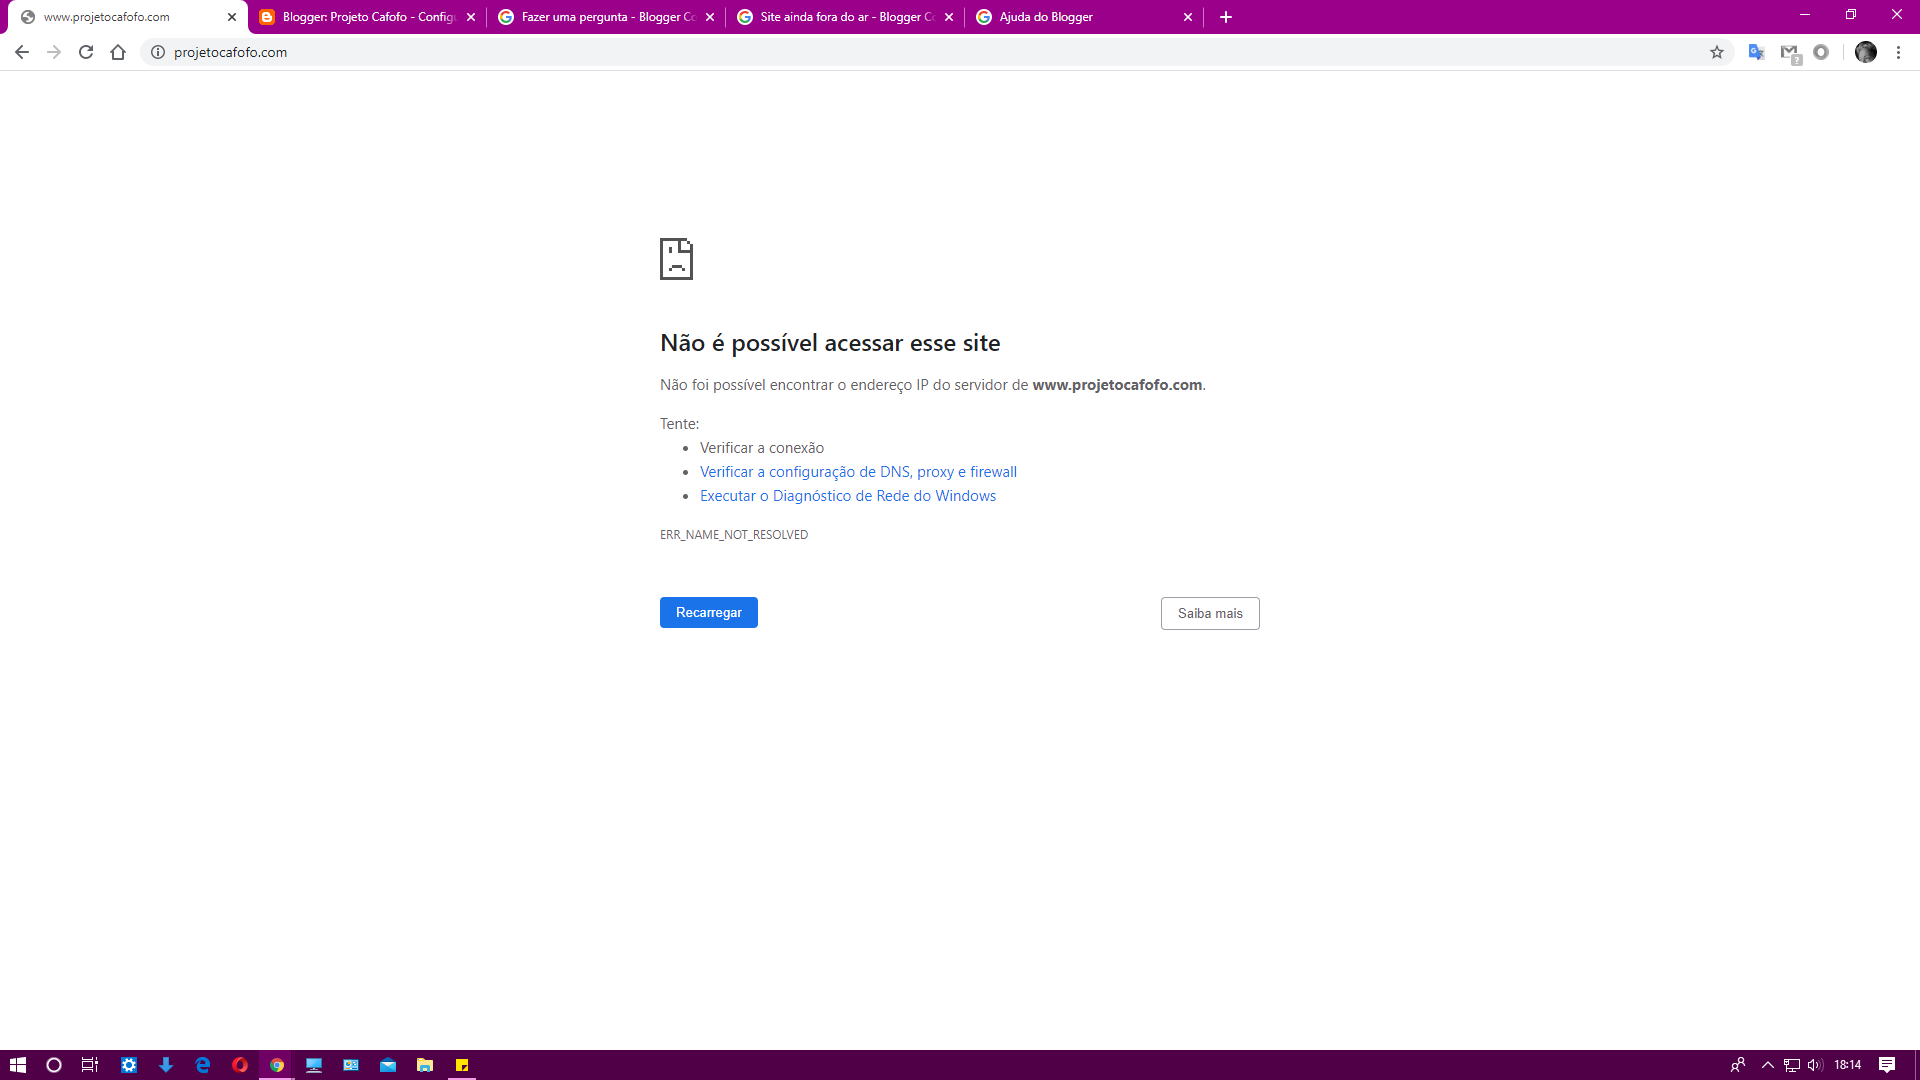Close the www.projetocafofo.com tab
The width and height of the screenshot is (1920, 1080).
(x=232, y=17)
